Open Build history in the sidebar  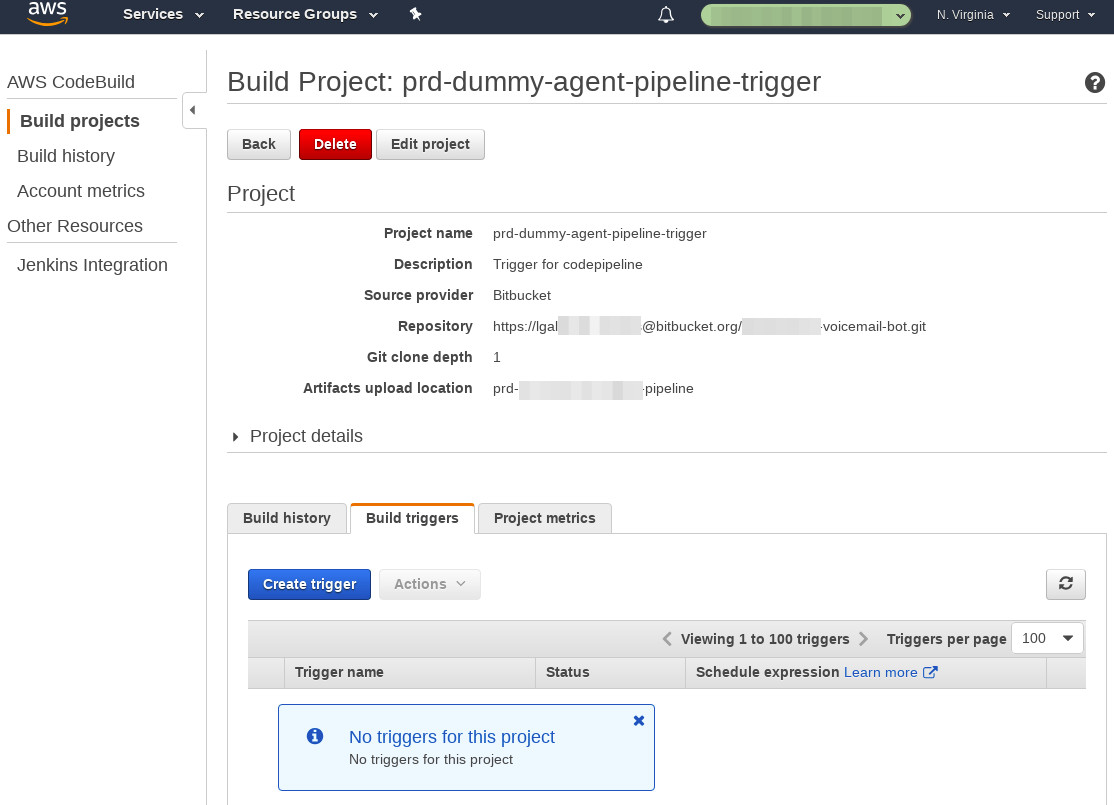pyautogui.click(x=66, y=156)
